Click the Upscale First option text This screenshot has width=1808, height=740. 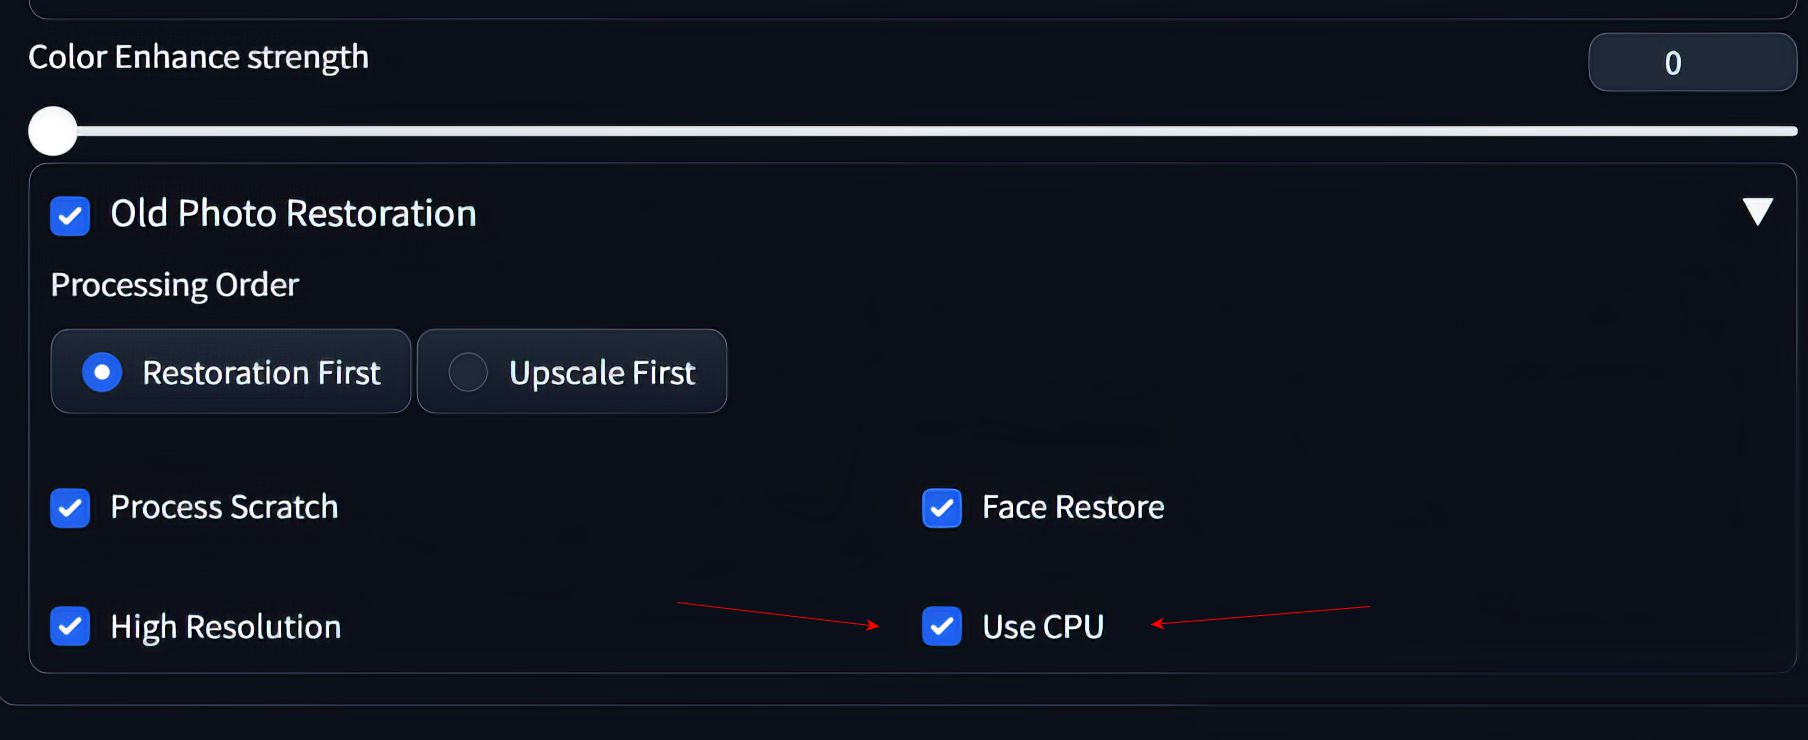602,373
